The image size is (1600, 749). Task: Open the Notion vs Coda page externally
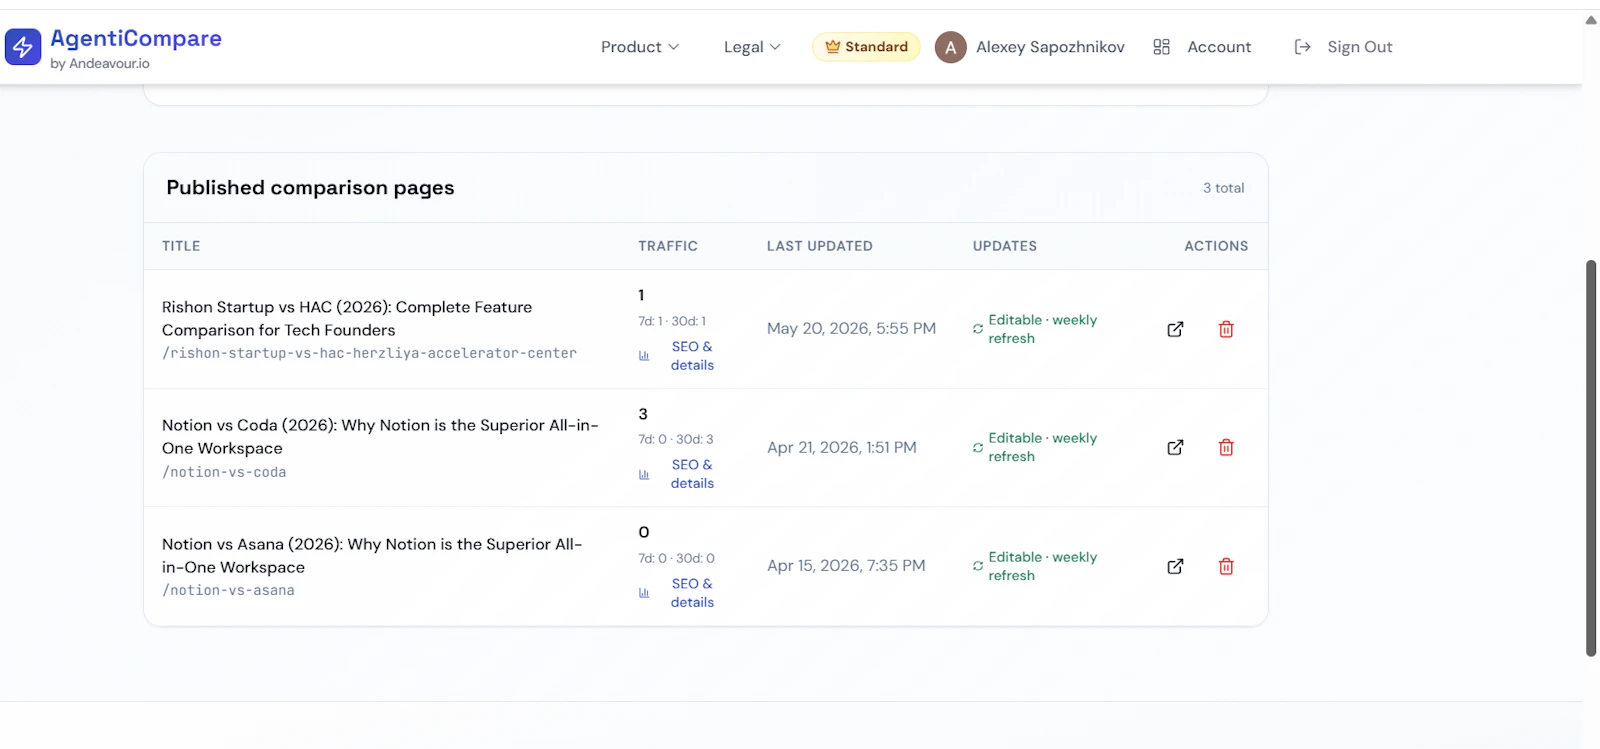click(x=1175, y=447)
